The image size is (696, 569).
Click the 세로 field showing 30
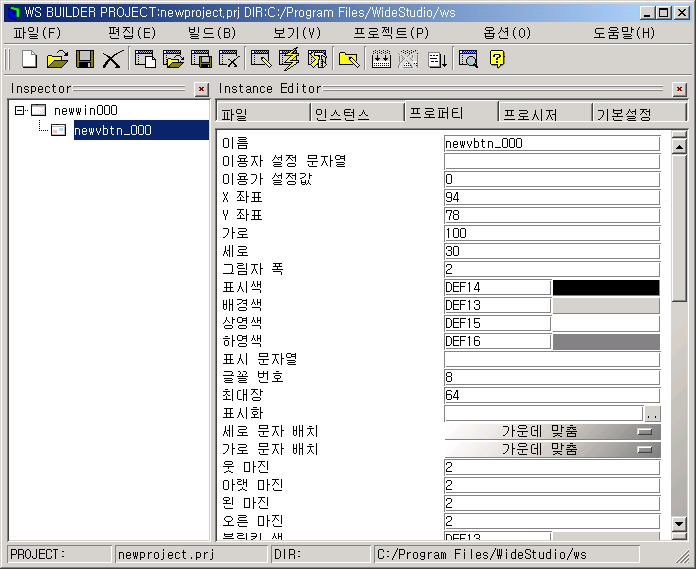[552, 251]
